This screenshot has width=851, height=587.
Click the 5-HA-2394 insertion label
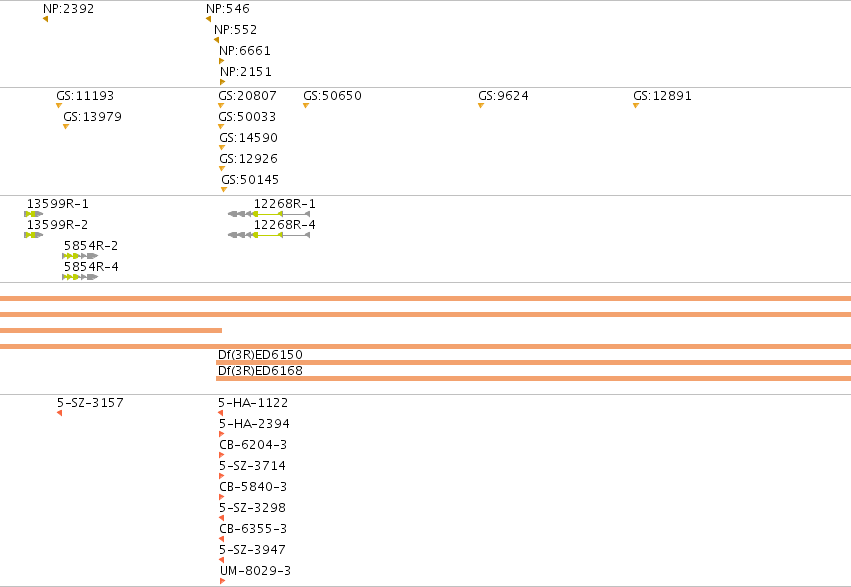pos(254,424)
